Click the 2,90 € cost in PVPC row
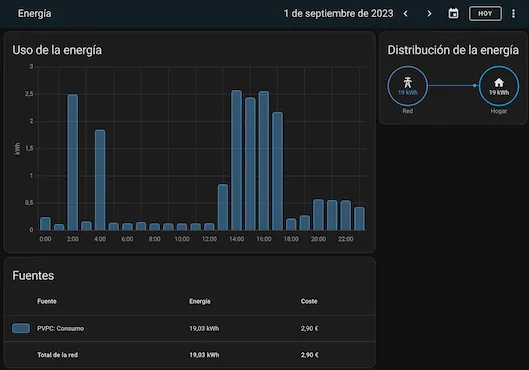The width and height of the screenshot is (529, 370). 309,329
